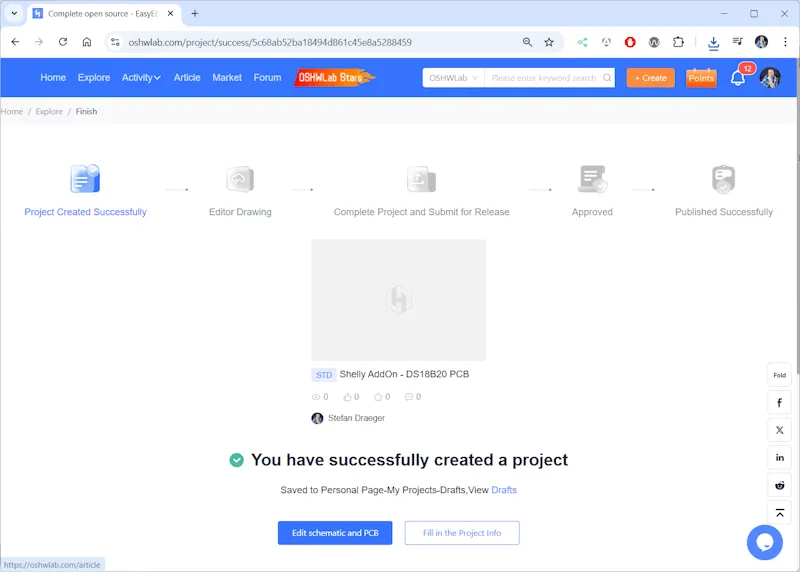Click Edit schematic and PCB button
The height and width of the screenshot is (572, 800).
pyautogui.click(x=335, y=533)
